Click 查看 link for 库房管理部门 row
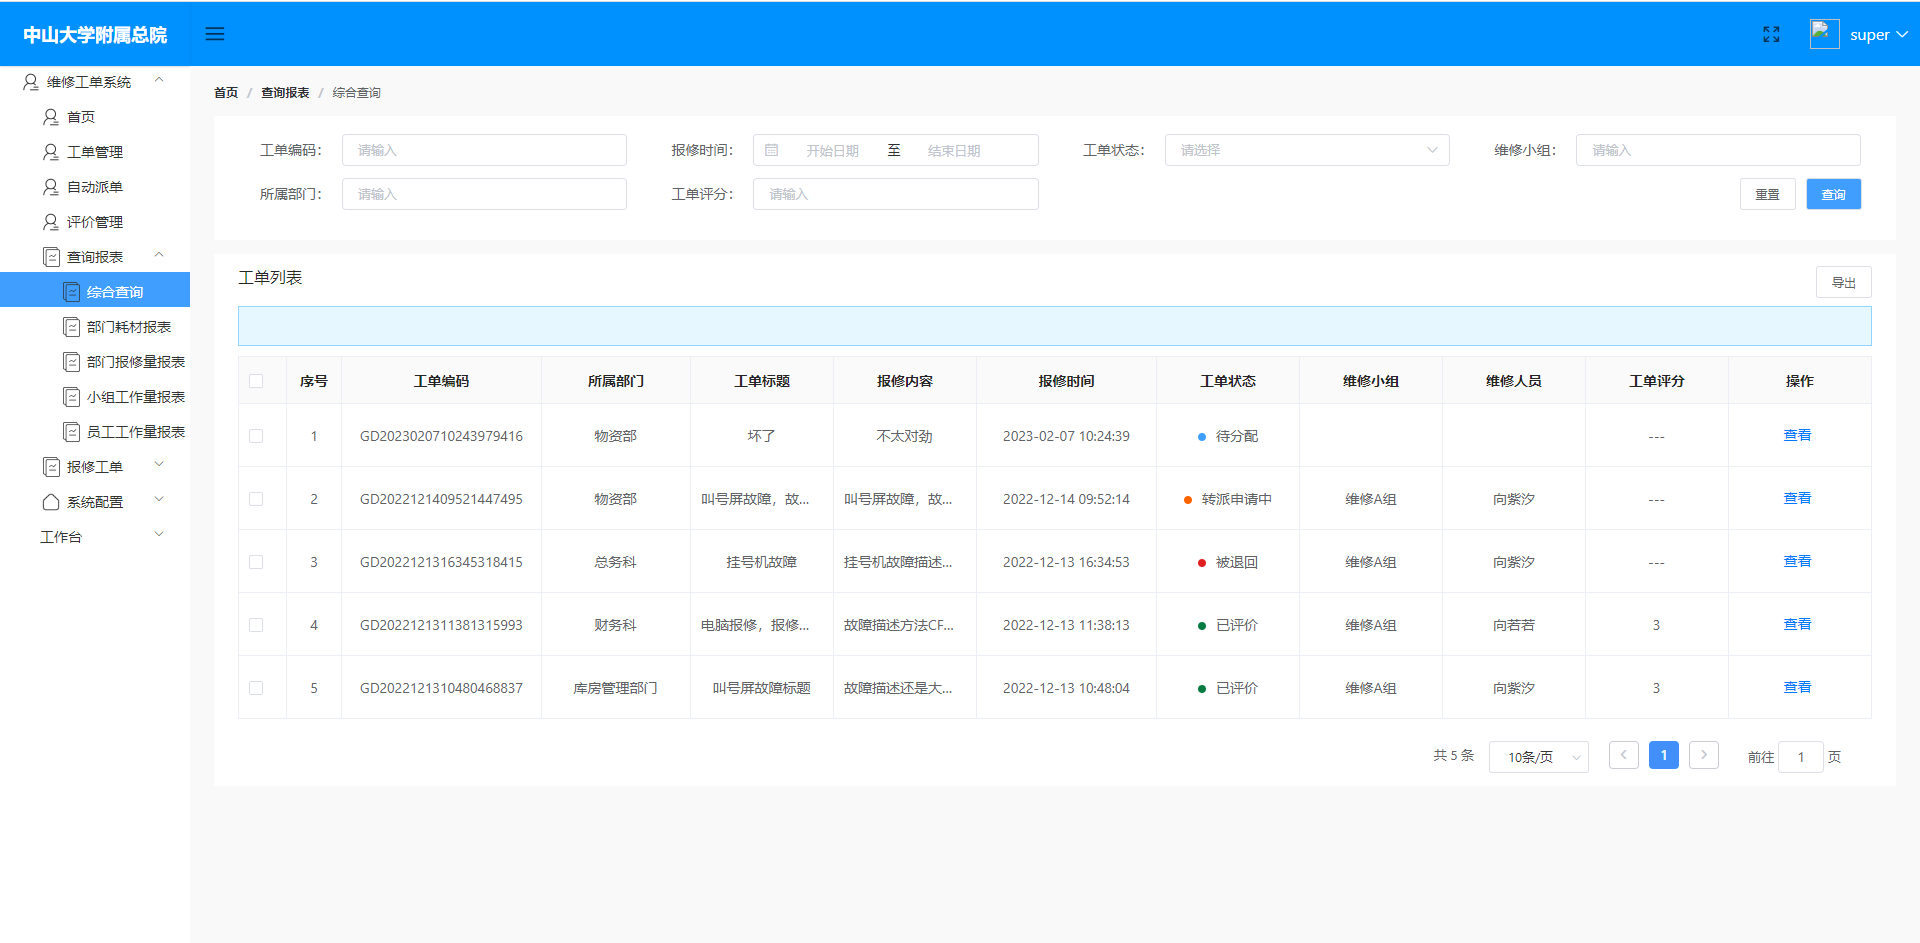 tap(1797, 687)
